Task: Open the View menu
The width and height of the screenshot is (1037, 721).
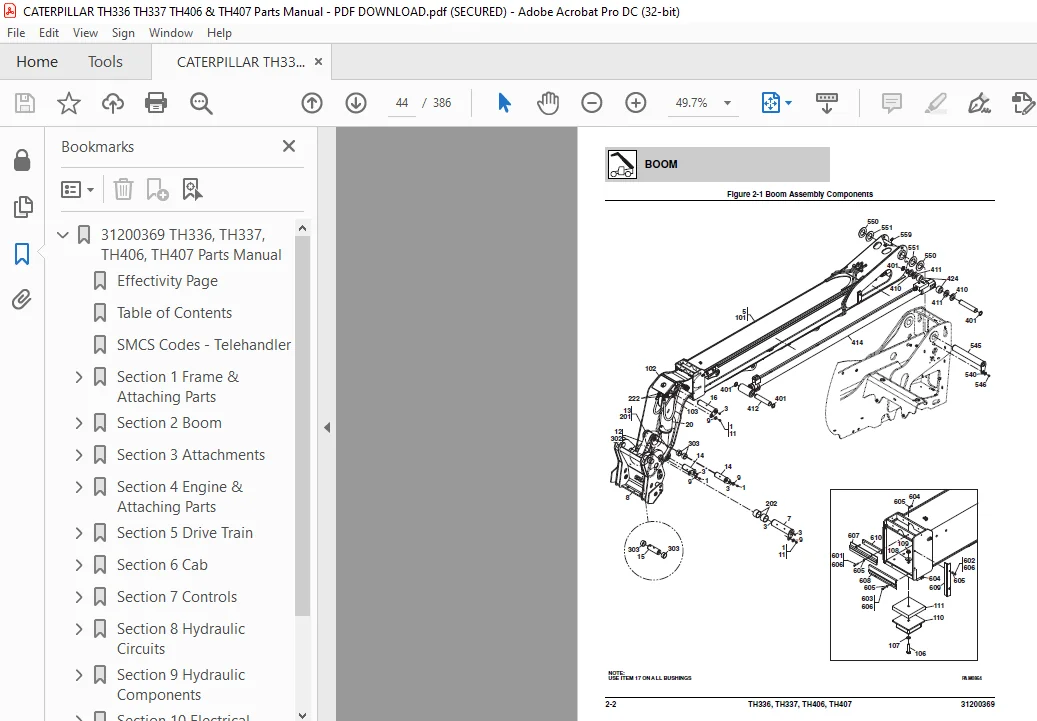Action: point(85,33)
